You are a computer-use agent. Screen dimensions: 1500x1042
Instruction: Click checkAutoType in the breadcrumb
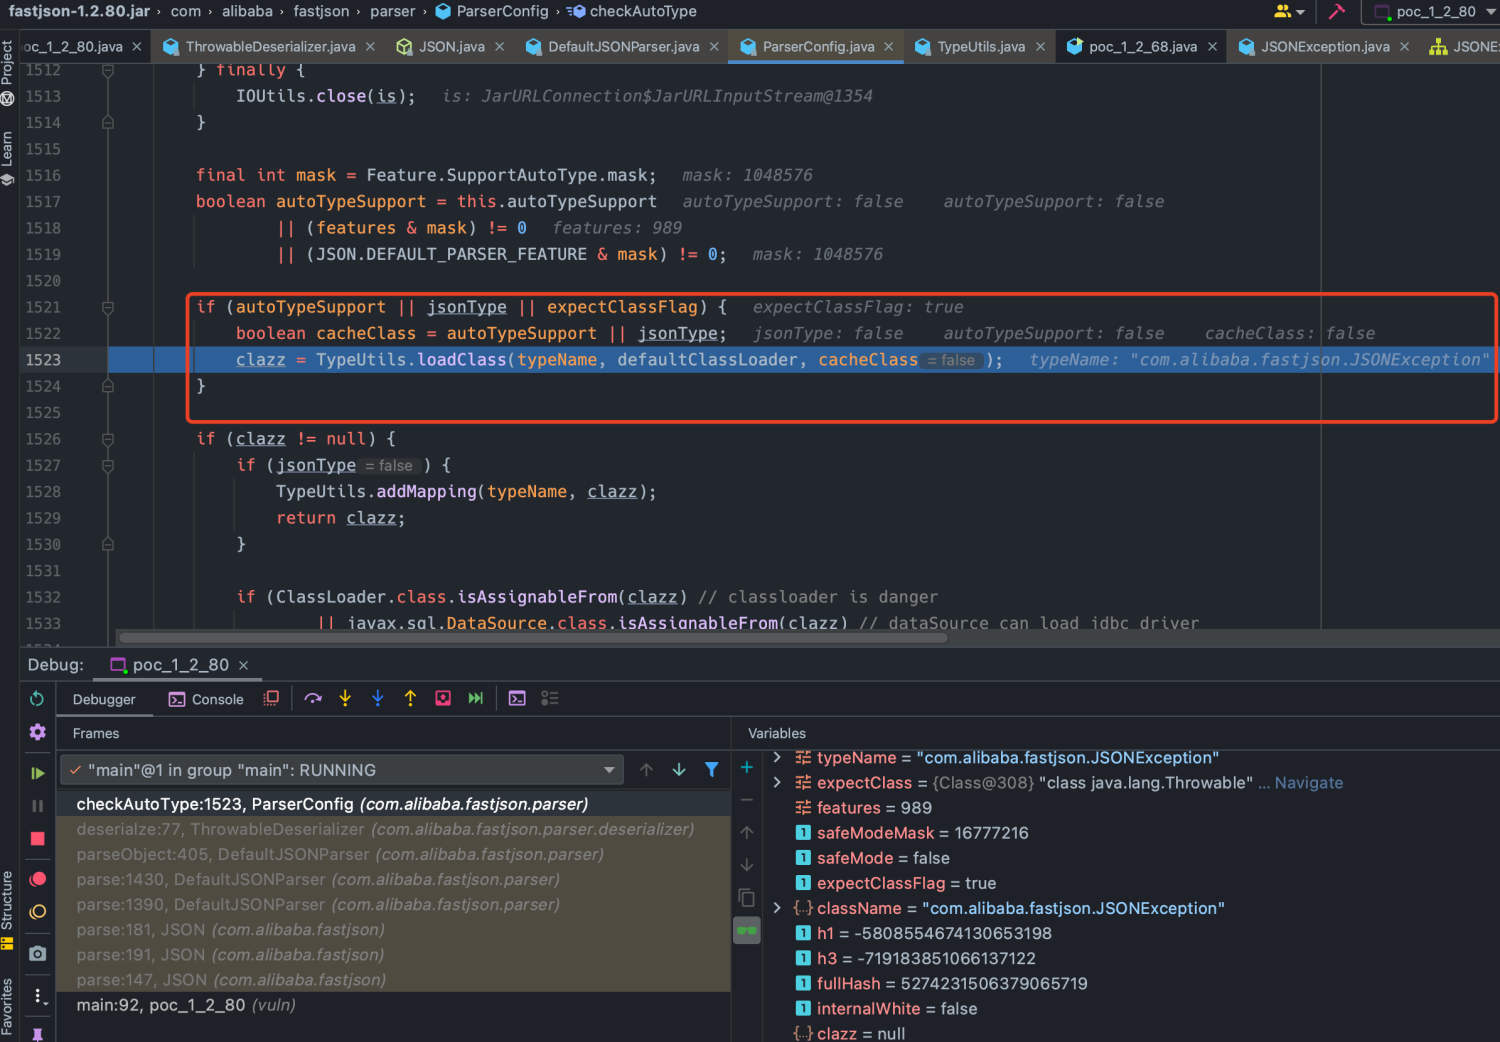[x=643, y=12]
